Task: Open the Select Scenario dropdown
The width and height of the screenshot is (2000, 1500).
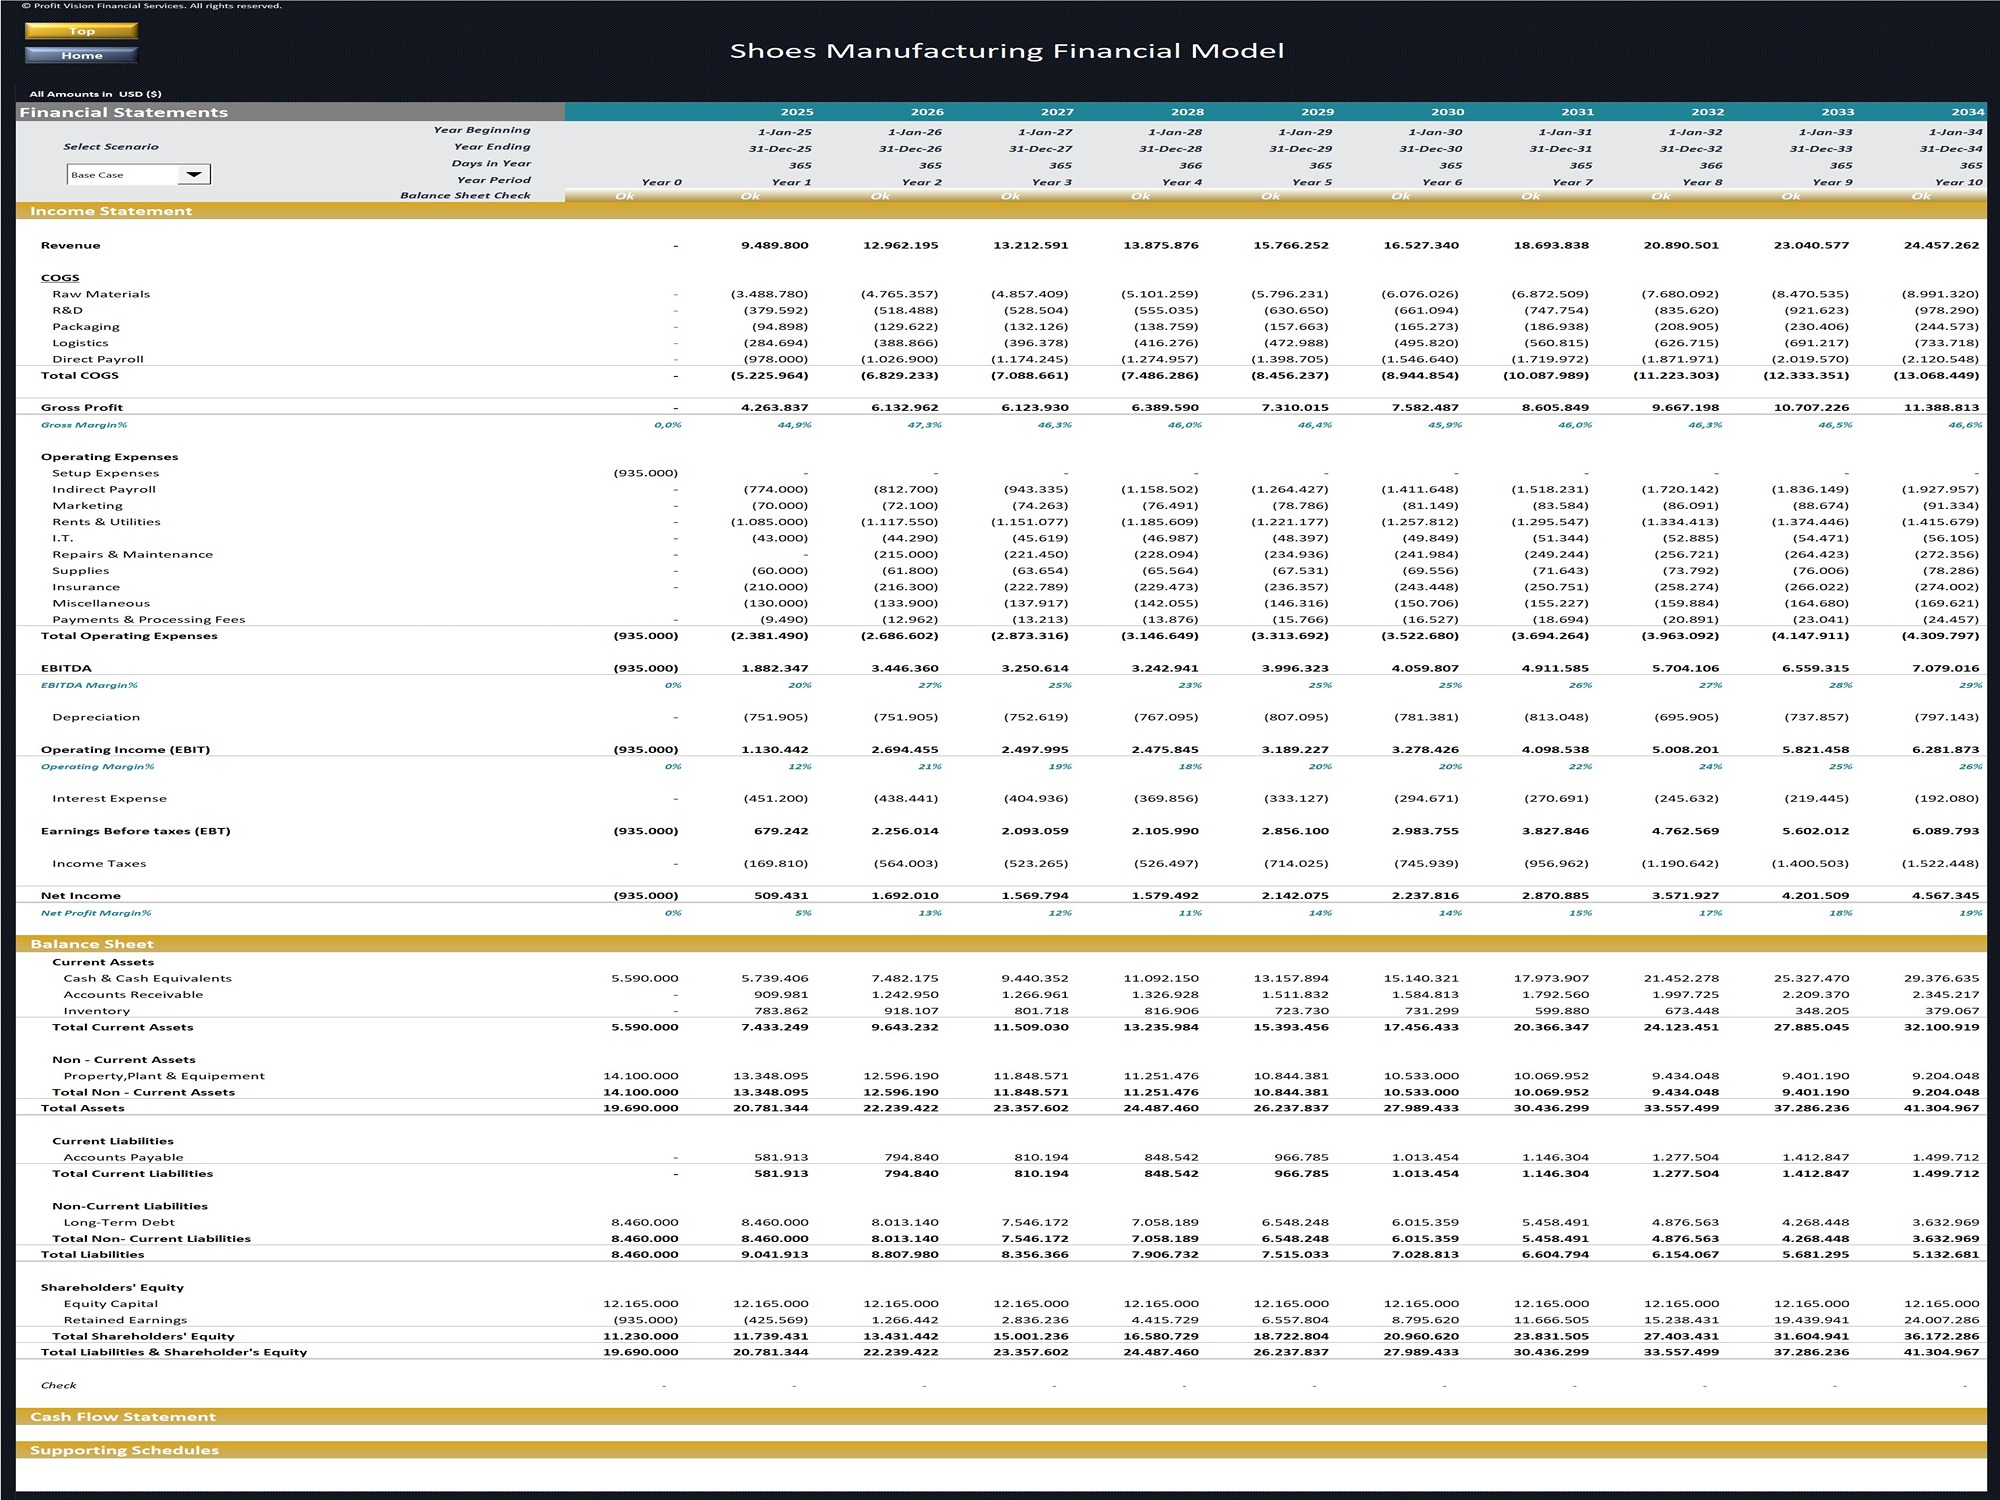Action: click(135, 174)
